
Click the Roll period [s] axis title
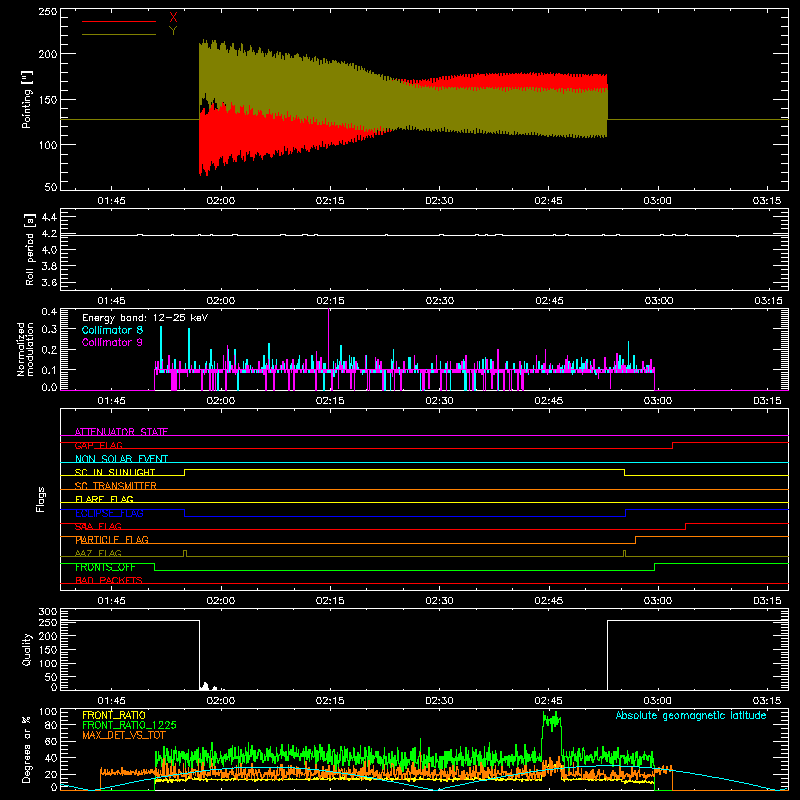coord(30,249)
